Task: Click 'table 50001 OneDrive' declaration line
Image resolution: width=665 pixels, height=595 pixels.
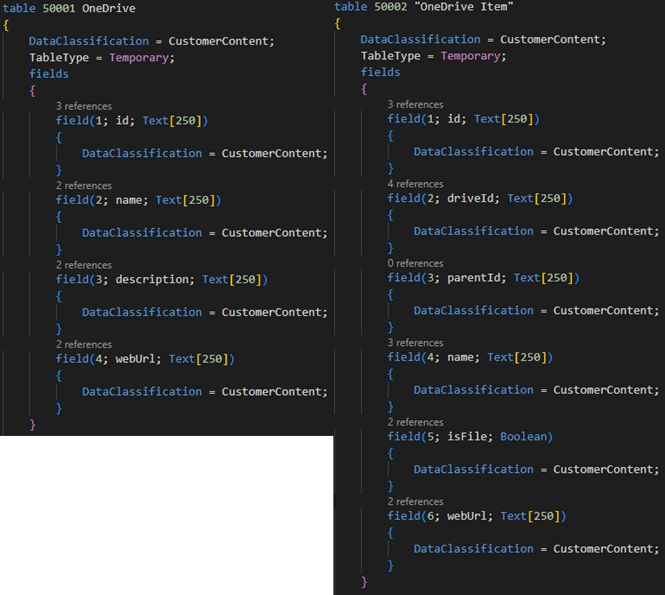Action: click(x=69, y=8)
